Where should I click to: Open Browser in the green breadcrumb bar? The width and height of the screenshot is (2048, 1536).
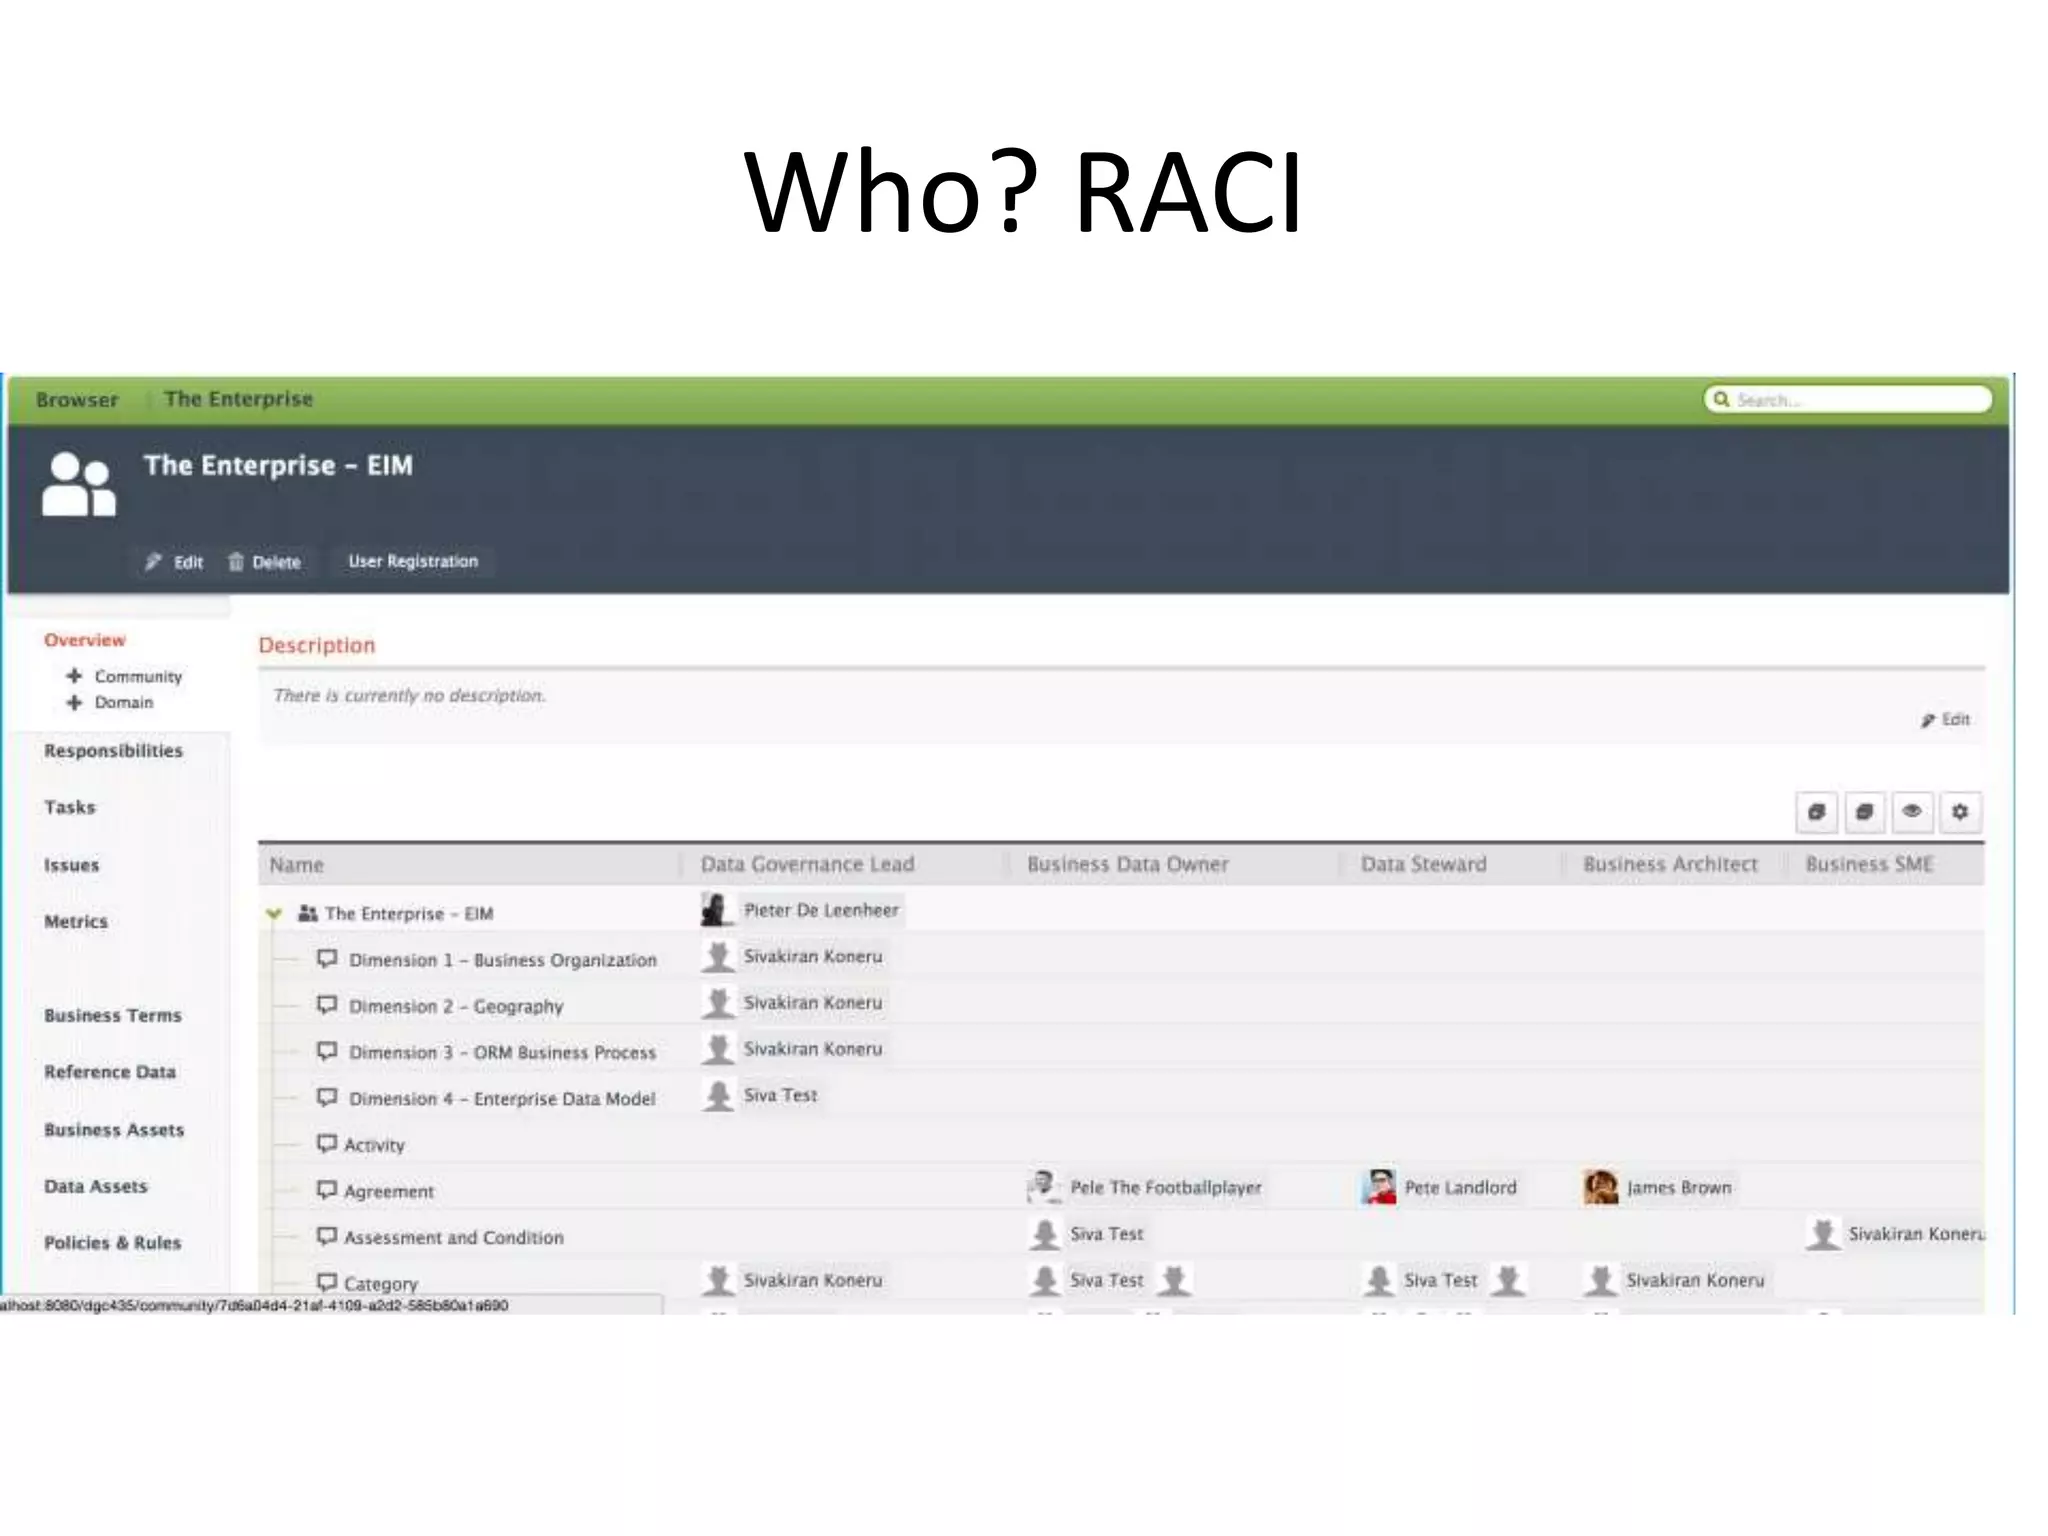77,400
